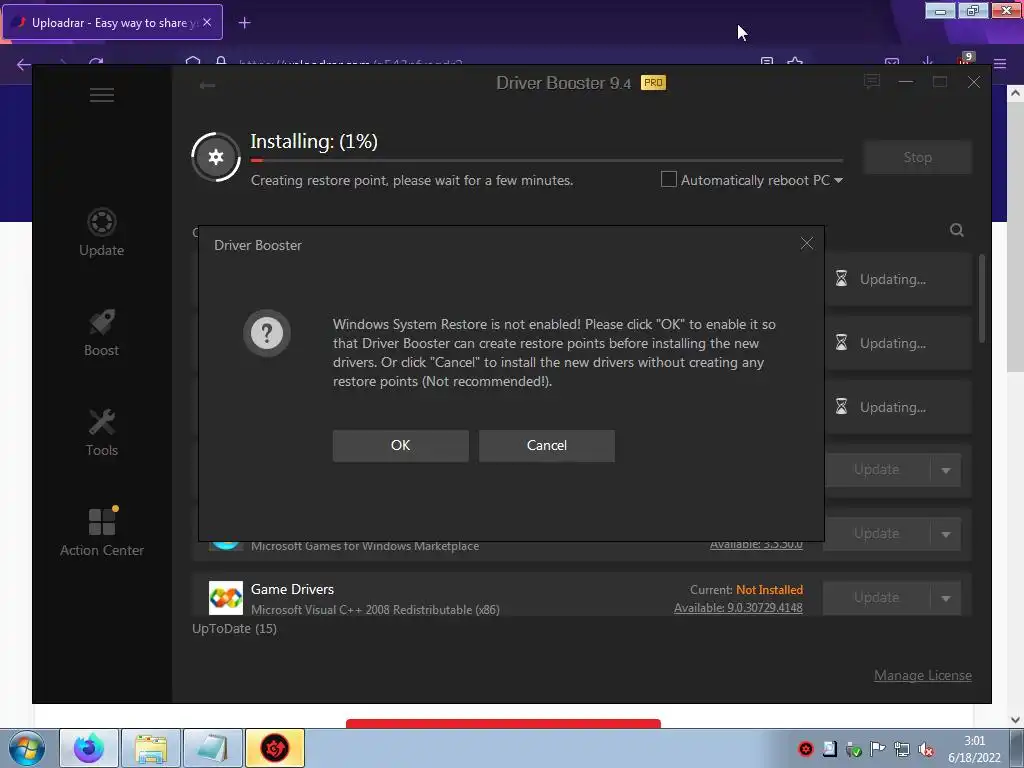Open Firefox from the taskbar
Viewport: 1024px width, 768px height.
(x=89, y=748)
